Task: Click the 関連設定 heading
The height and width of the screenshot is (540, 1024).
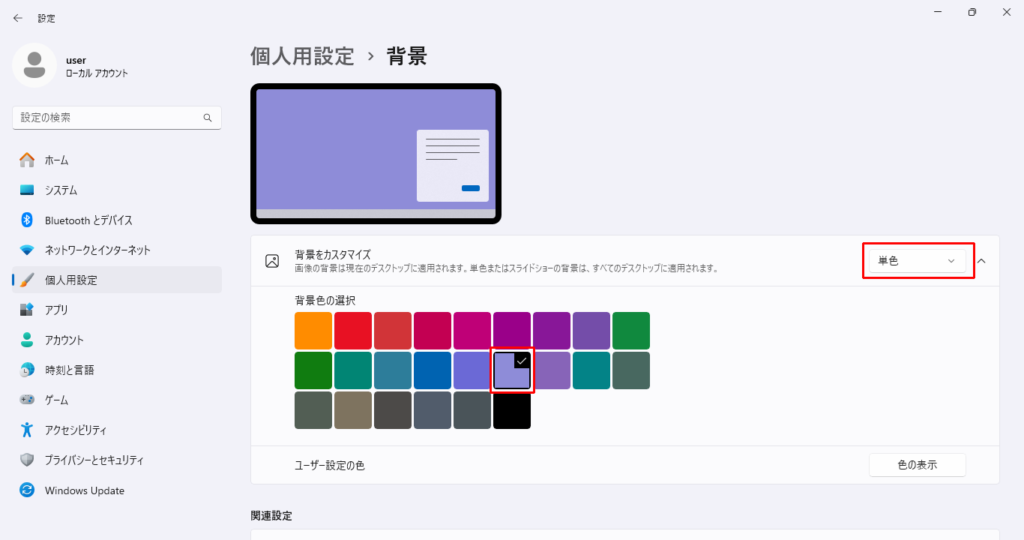Action: pos(272,516)
